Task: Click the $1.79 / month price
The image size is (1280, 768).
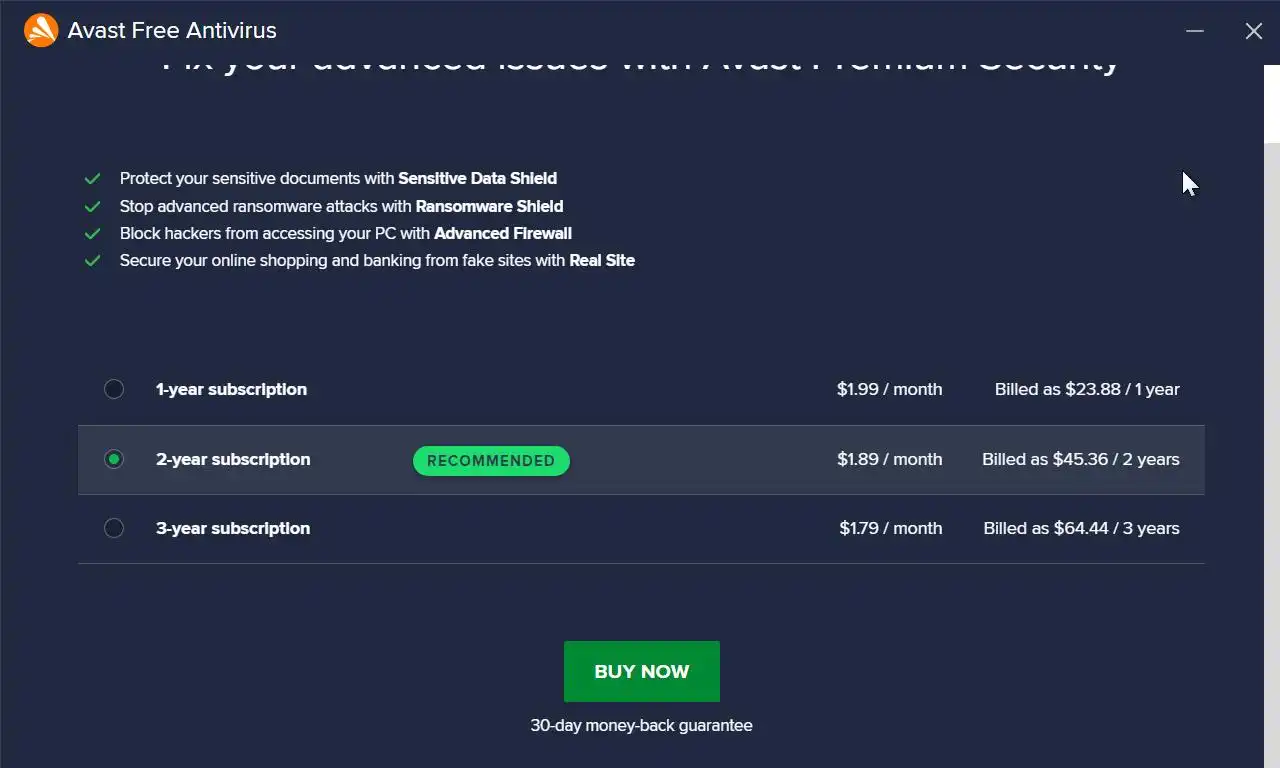Action: point(890,528)
